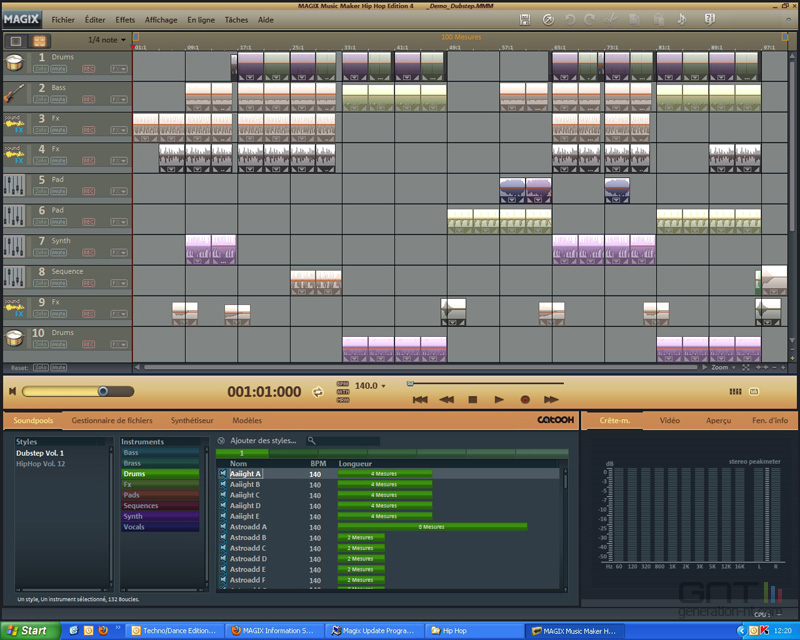
Task: Click the Undo arrow icon
Action: pos(570,20)
